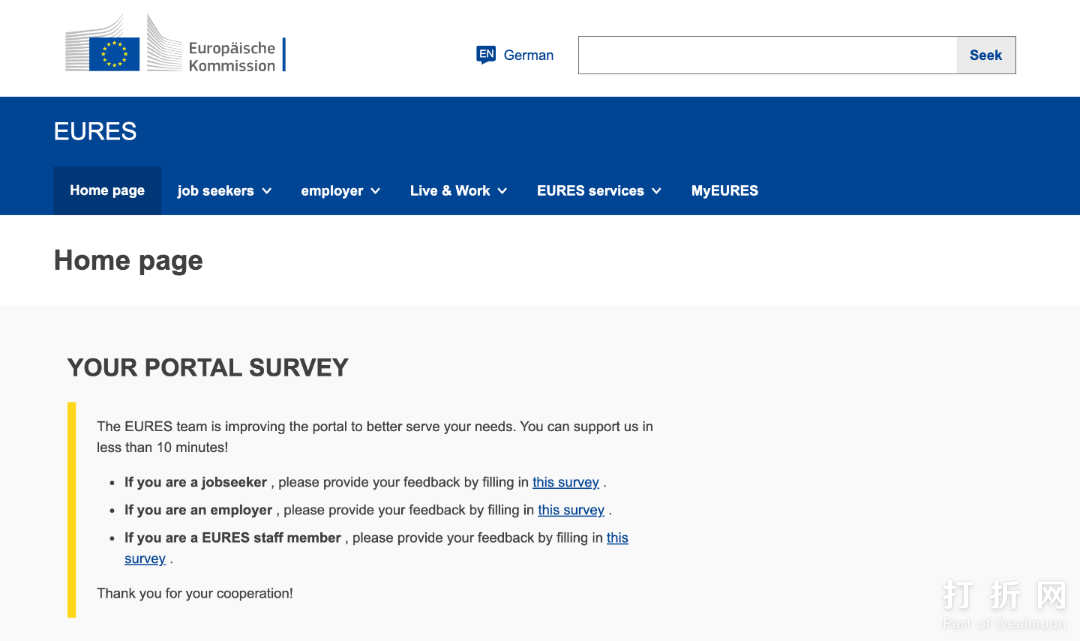1080x641 pixels.
Task: Open the jobseeker feedback survey link
Action: [x=565, y=482]
